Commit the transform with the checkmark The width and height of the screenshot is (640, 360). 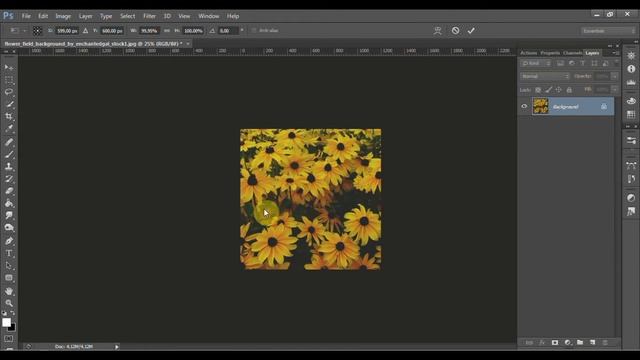(x=471, y=31)
